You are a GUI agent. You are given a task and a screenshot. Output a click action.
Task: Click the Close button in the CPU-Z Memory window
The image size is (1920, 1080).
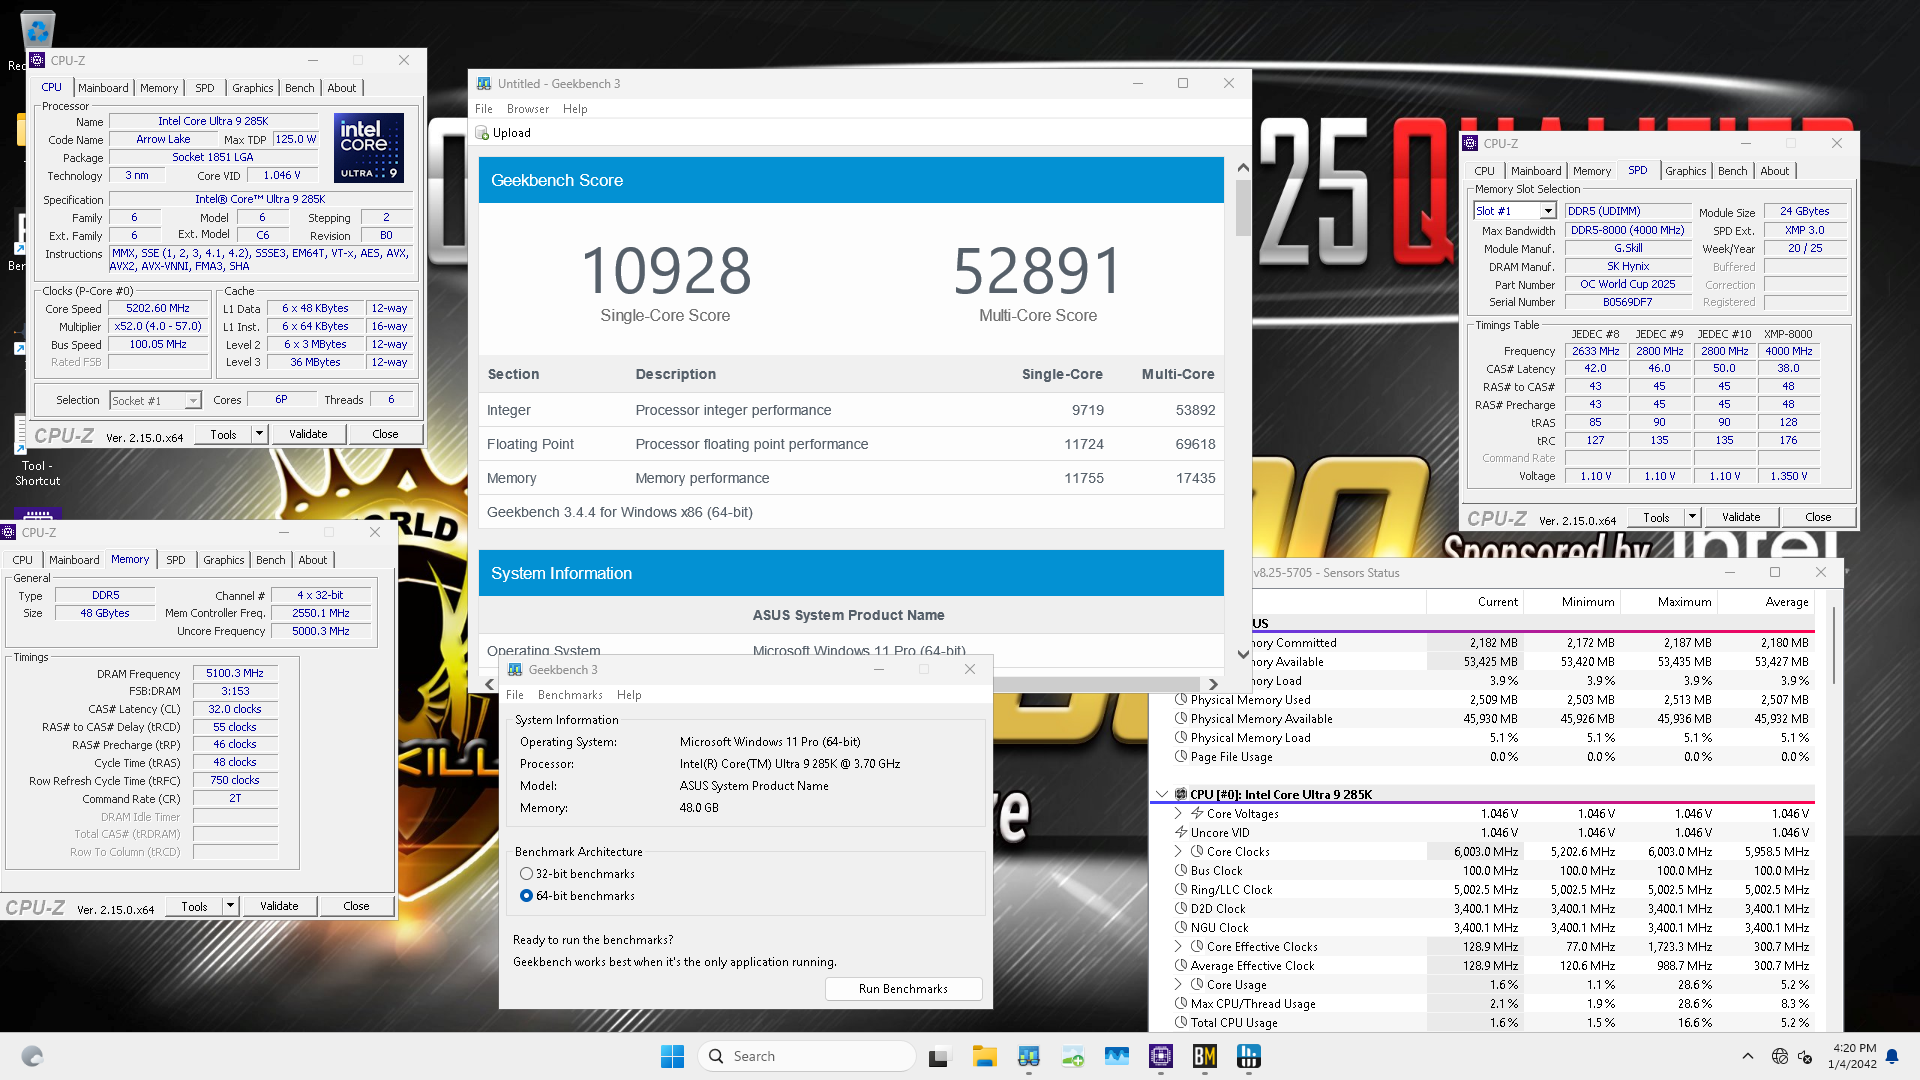click(356, 906)
